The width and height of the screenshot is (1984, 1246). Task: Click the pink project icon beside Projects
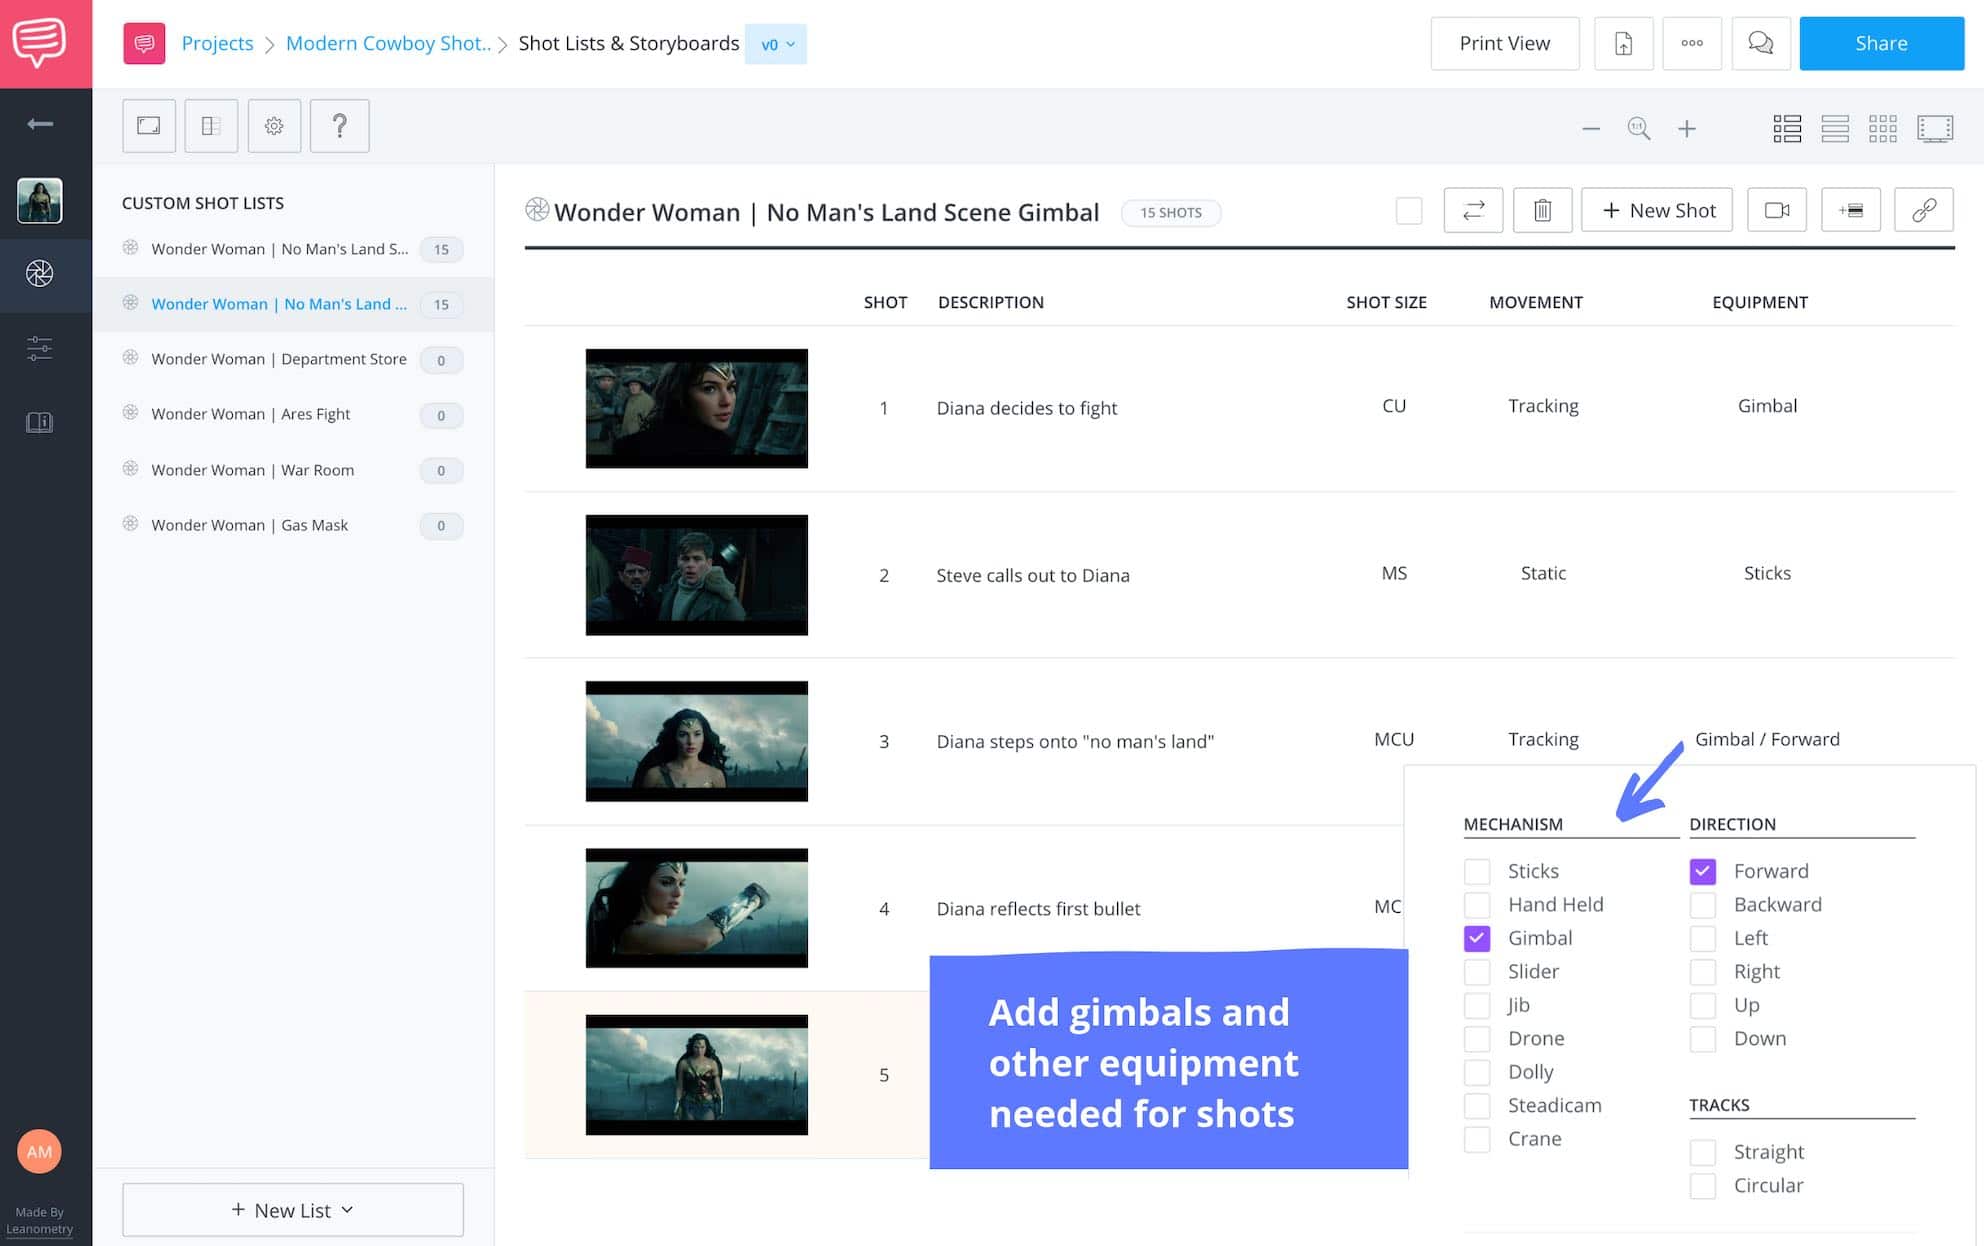(x=144, y=43)
